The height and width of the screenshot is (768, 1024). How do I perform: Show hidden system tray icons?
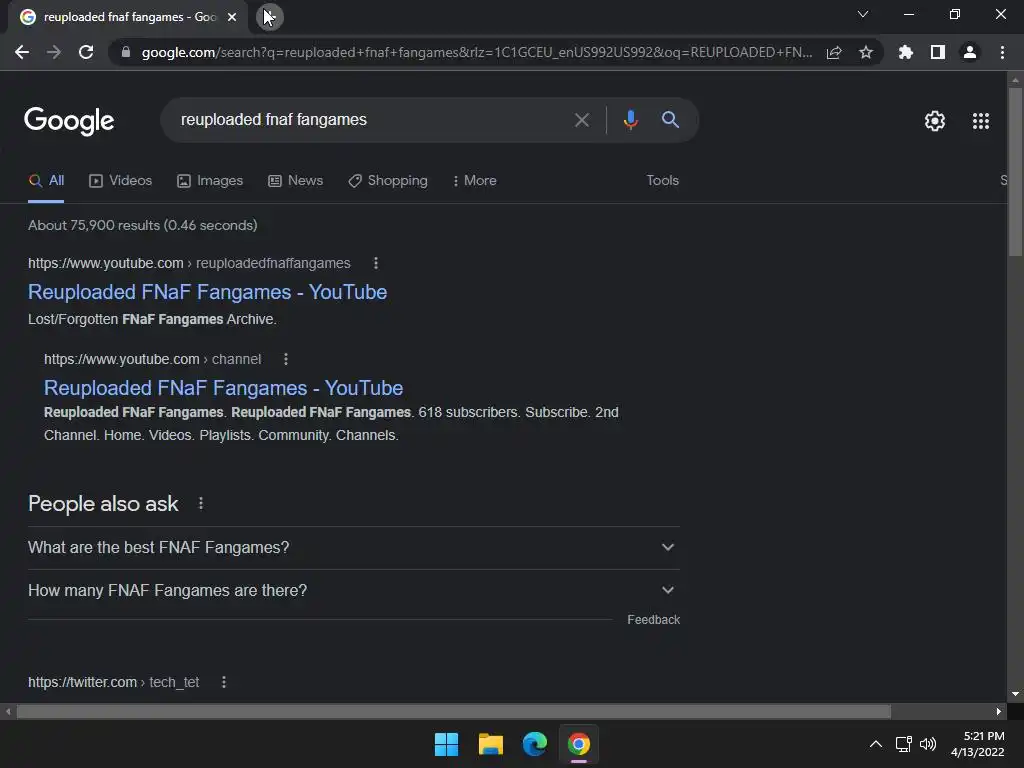[876, 744]
